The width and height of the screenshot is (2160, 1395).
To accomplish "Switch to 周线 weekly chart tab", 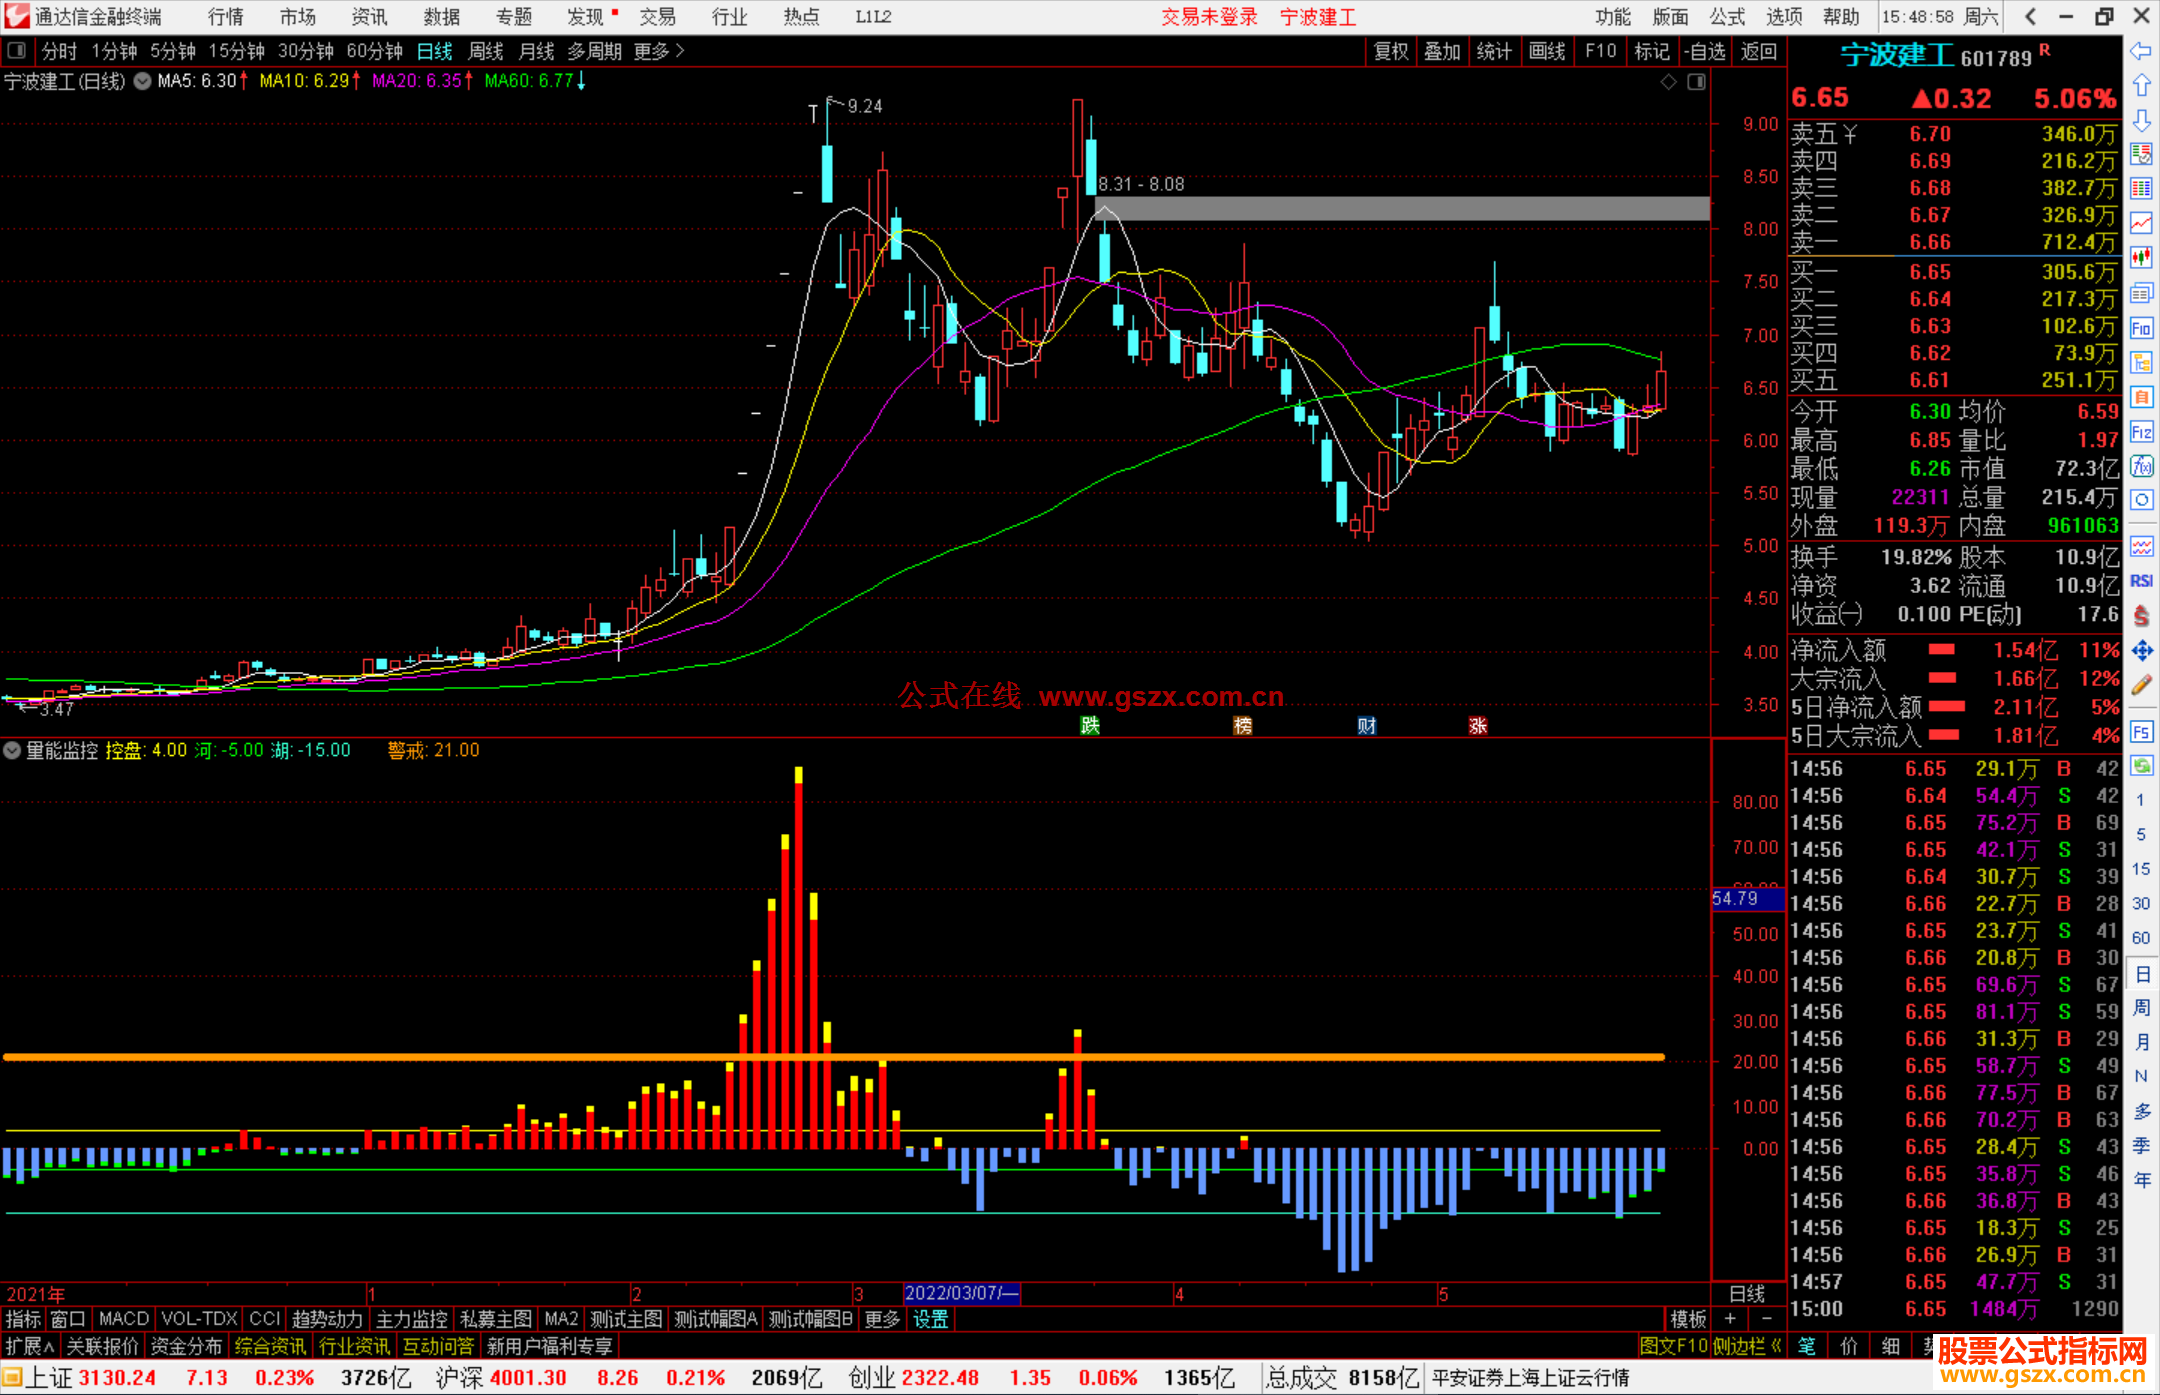I will tap(486, 51).
